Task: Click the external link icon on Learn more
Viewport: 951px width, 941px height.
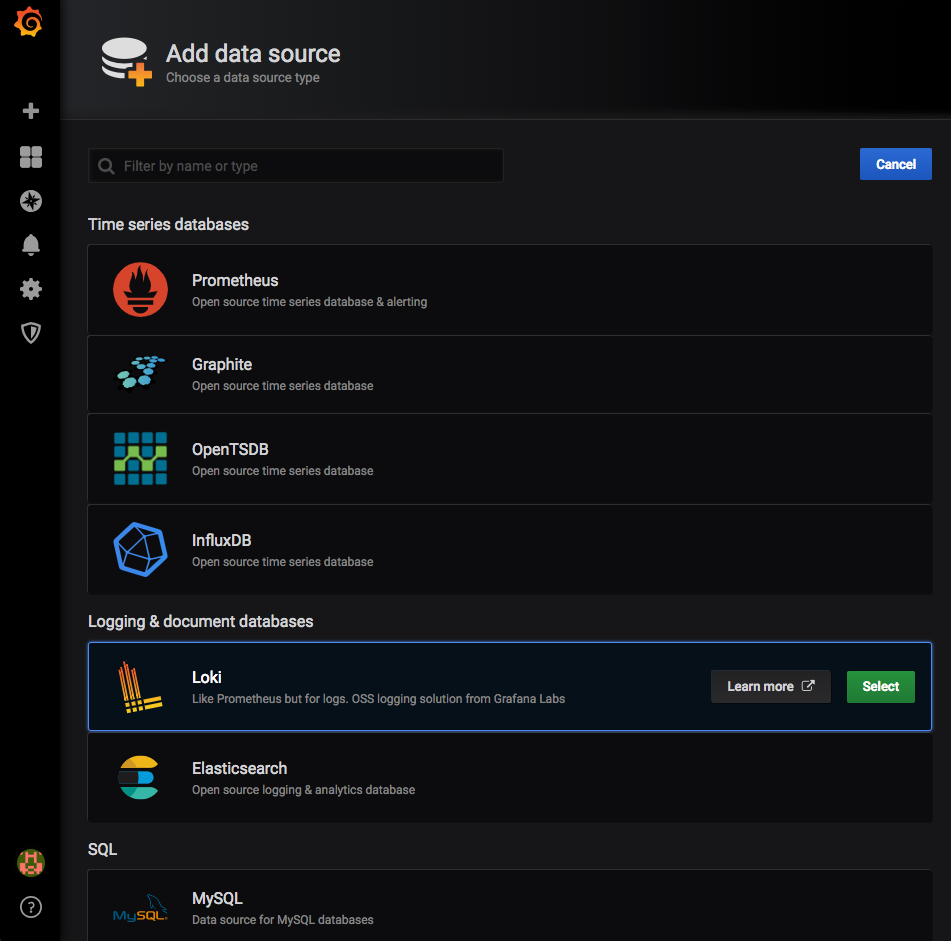Action: point(808,686)
